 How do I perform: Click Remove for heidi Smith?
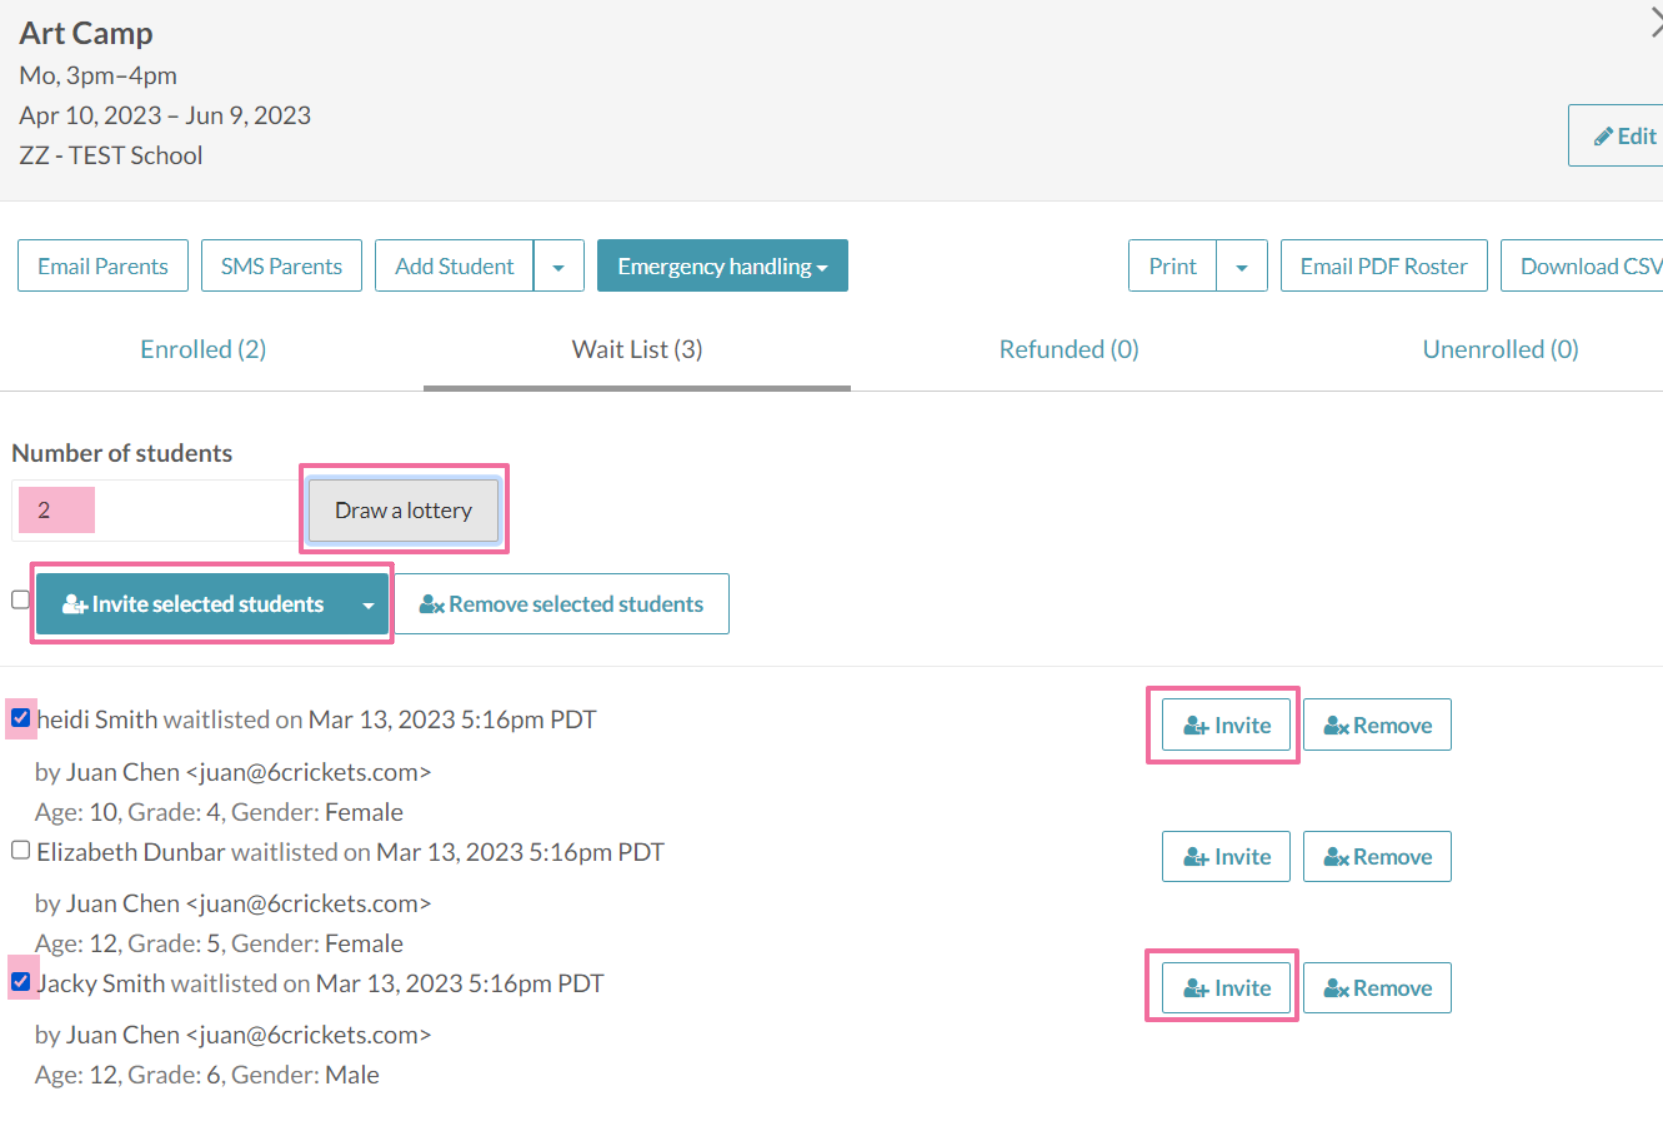coord(1377,725)
